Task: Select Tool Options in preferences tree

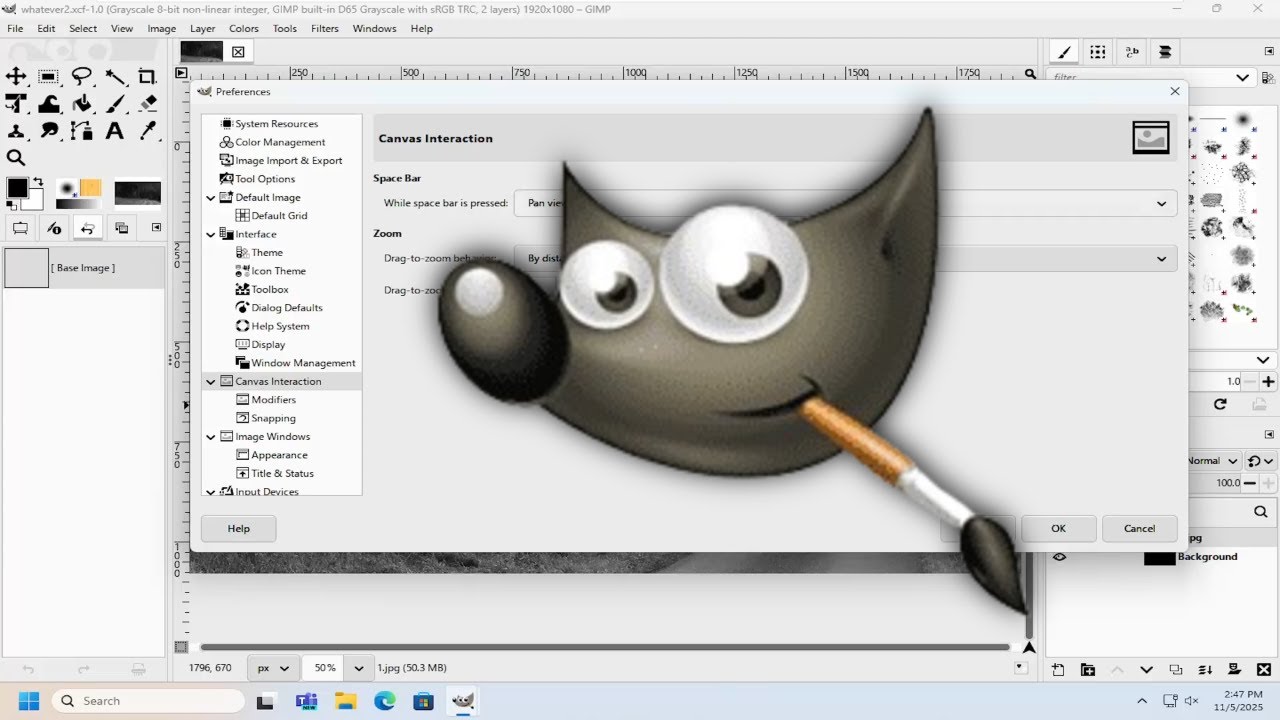Action: point(265,179)
